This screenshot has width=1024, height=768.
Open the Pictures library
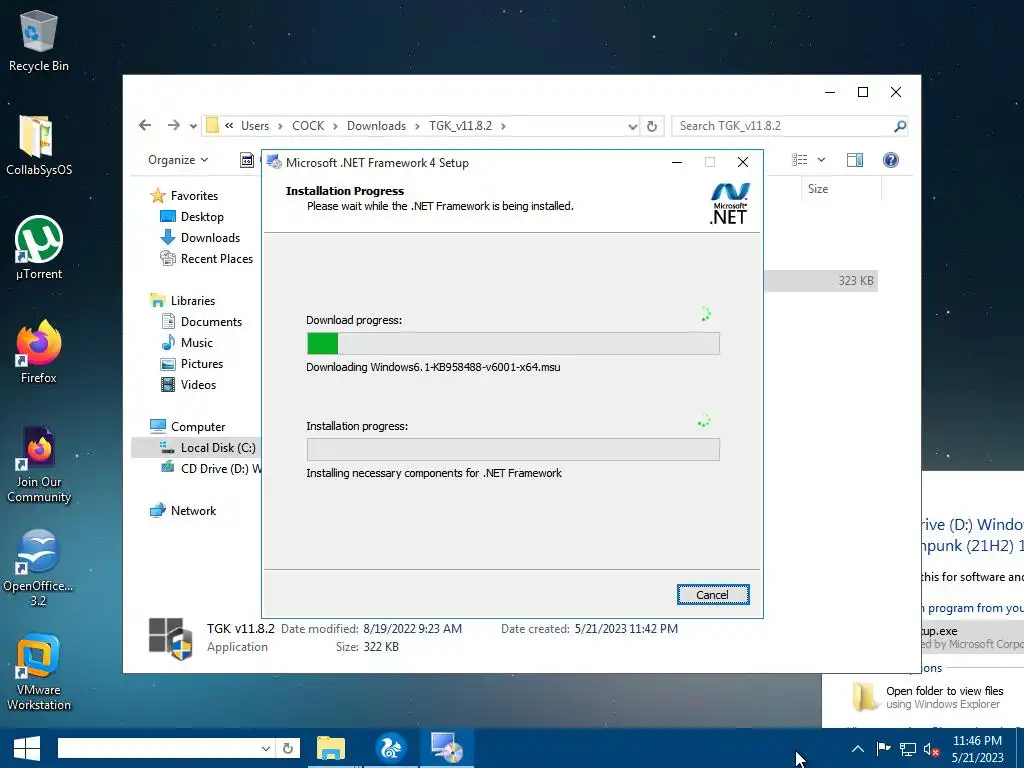[202, 364]
